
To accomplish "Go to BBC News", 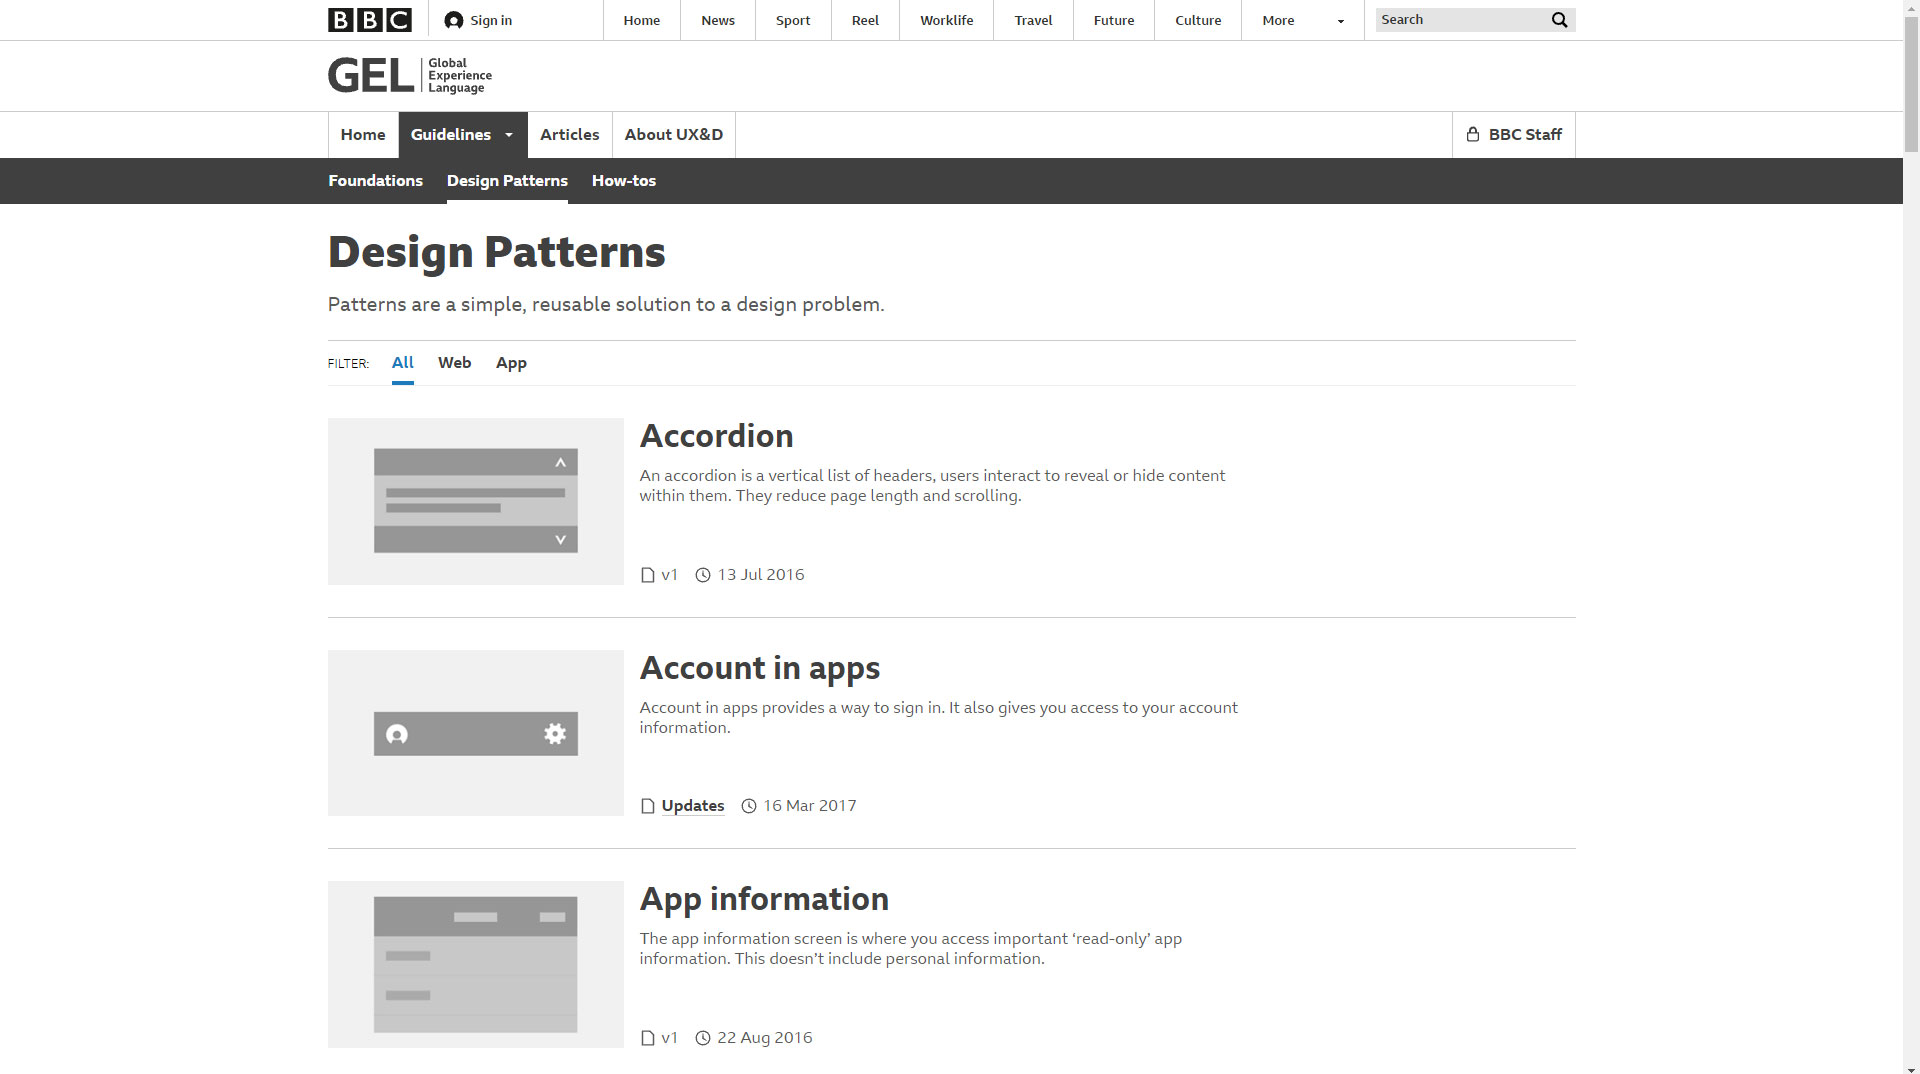I will [x=717, y=20].
